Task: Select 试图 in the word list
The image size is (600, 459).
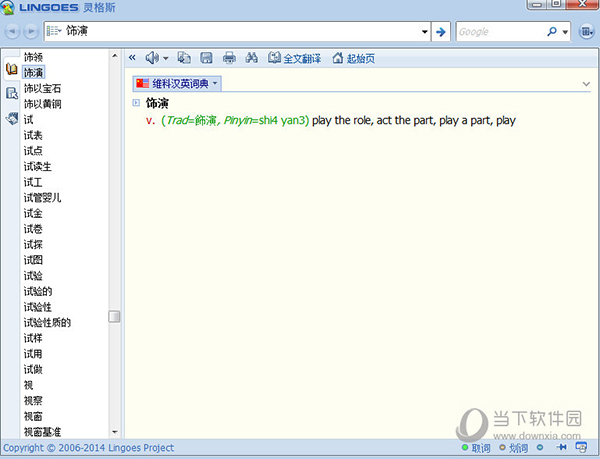Action: [33, 260]
